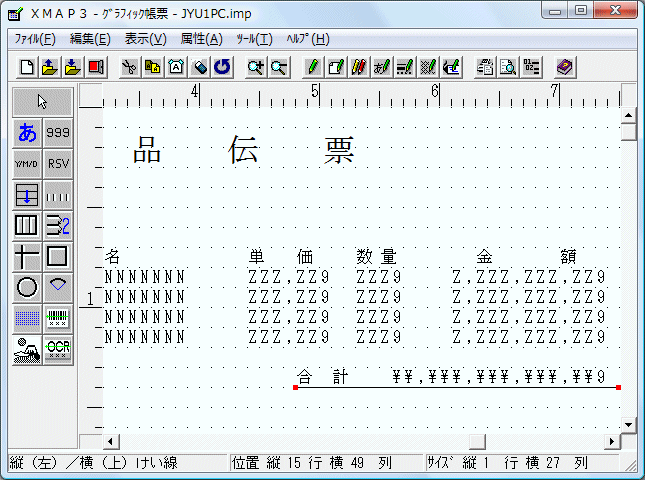This screenshot has width=645, height=480.
Task: Select the table with blue arrow tool
Action: click(27, 195)
